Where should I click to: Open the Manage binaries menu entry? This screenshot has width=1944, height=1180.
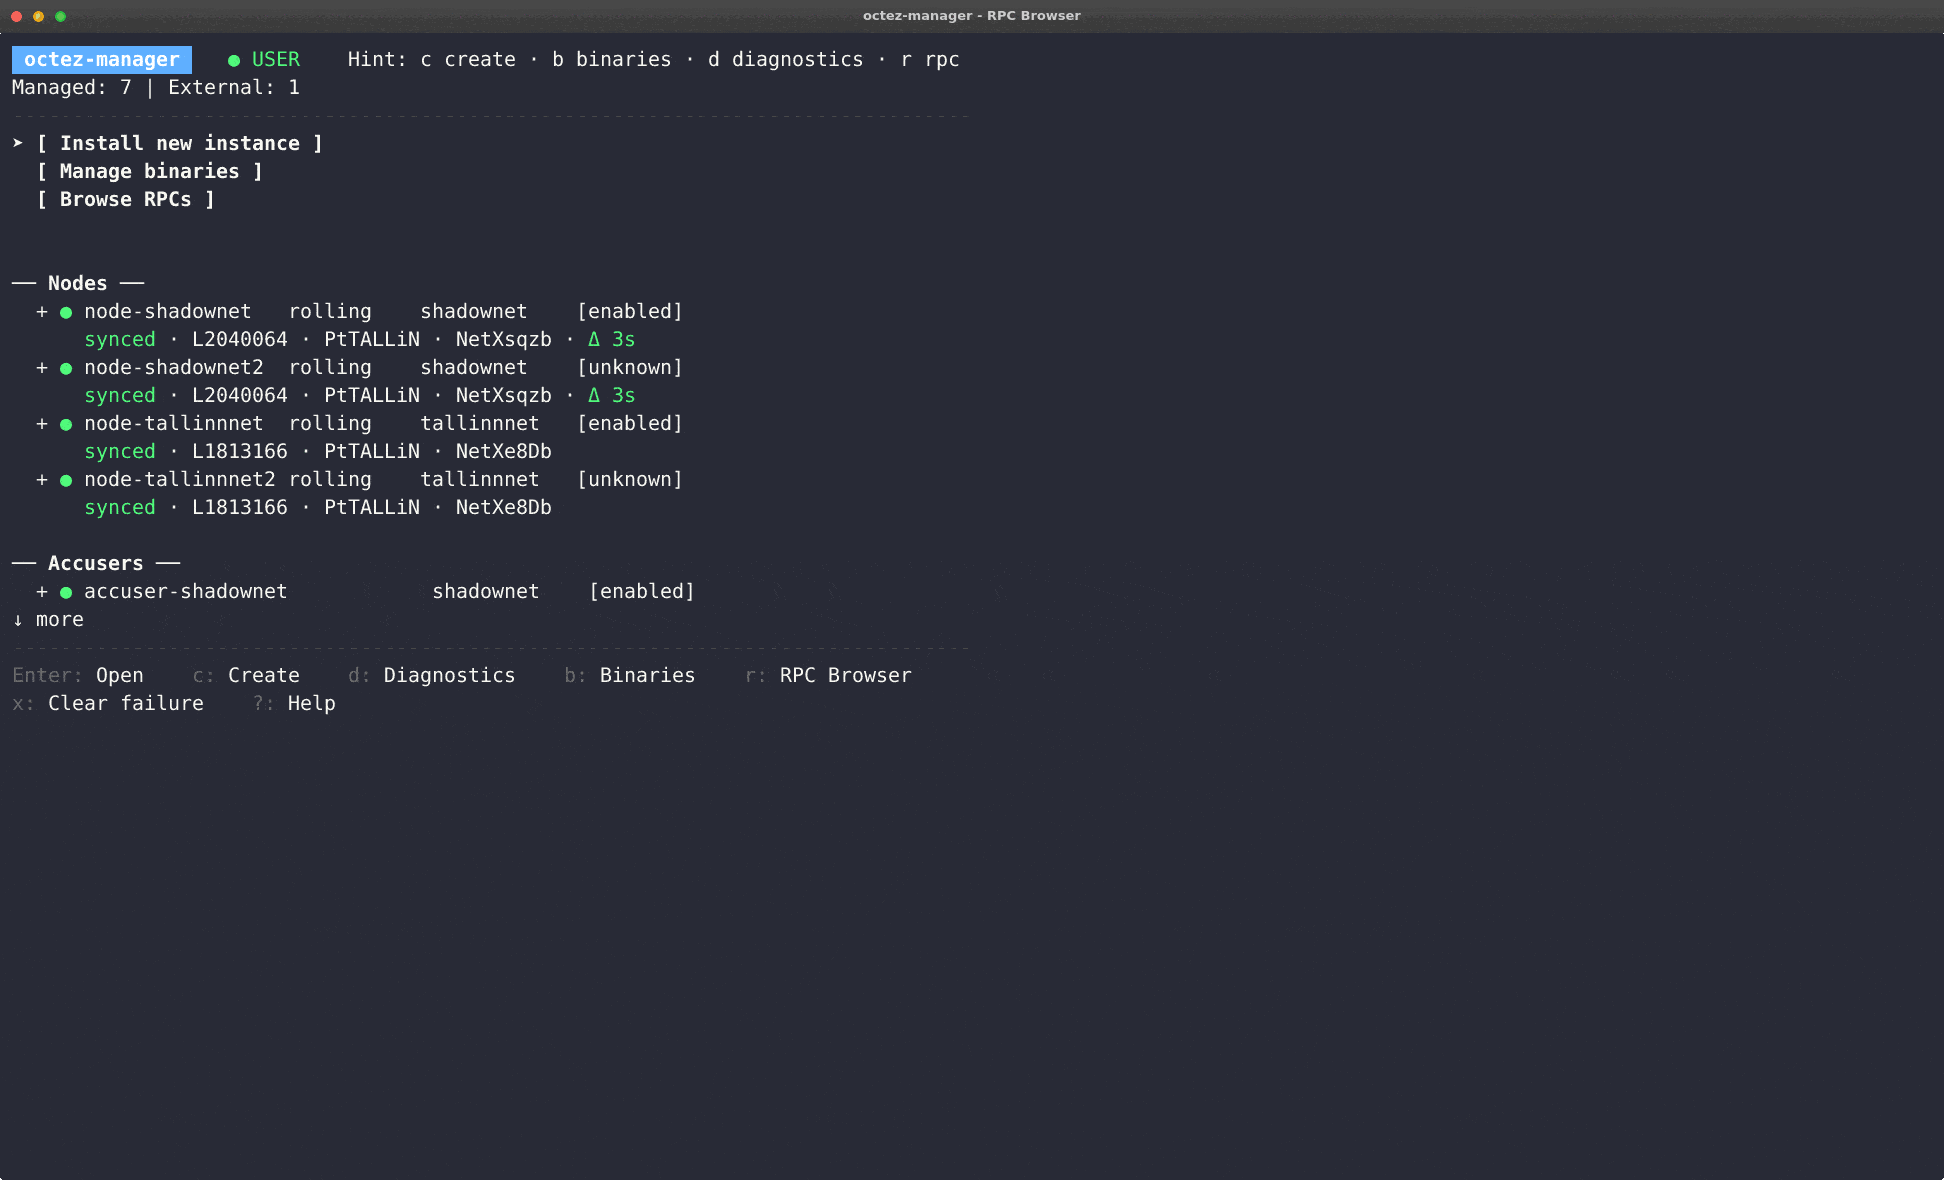coord(150,171)
